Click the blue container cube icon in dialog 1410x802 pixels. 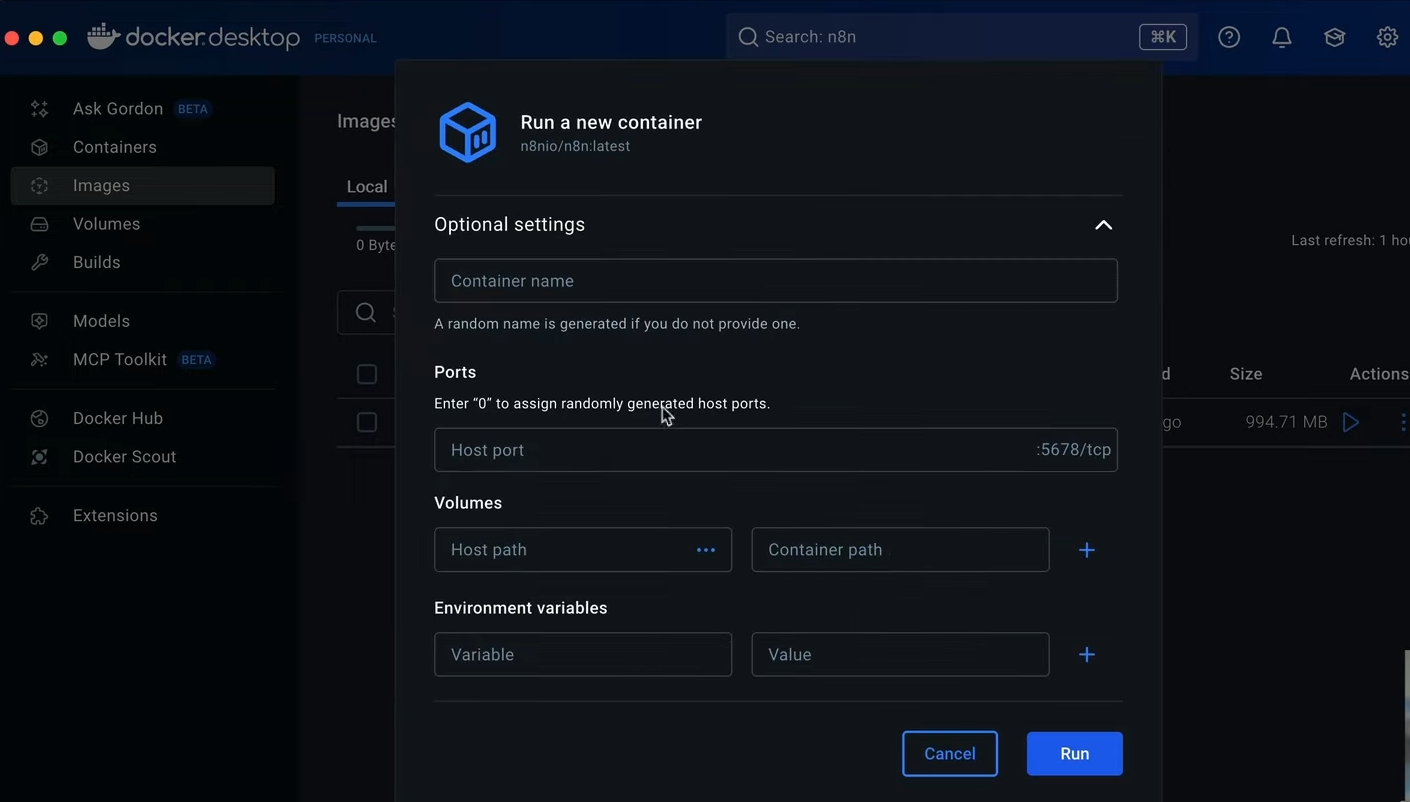tap(468, 132)
